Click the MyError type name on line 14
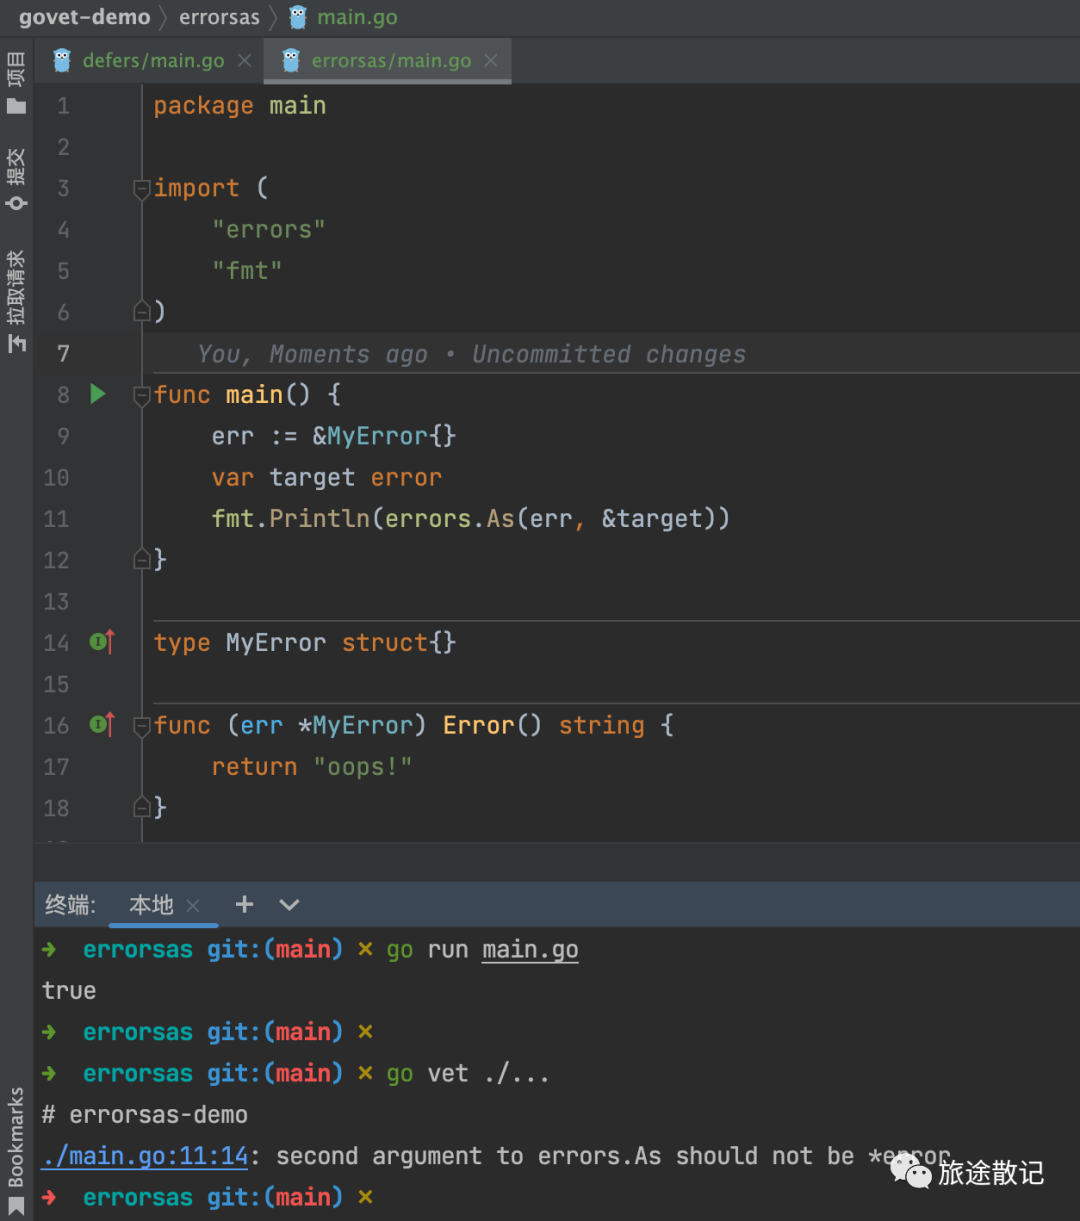This screenshot has height=1221, width=1080. coord(276,642)
